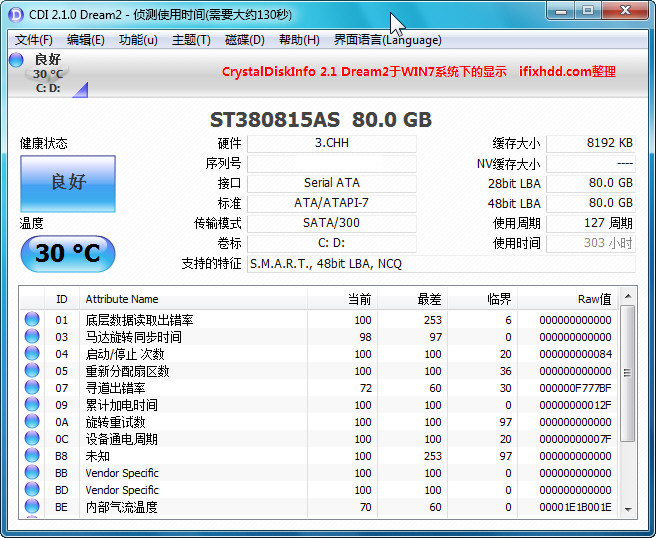Viewport: 656px width, 538px height.
Task: Click status orb for attribute 04
Action: pos(32,354)
